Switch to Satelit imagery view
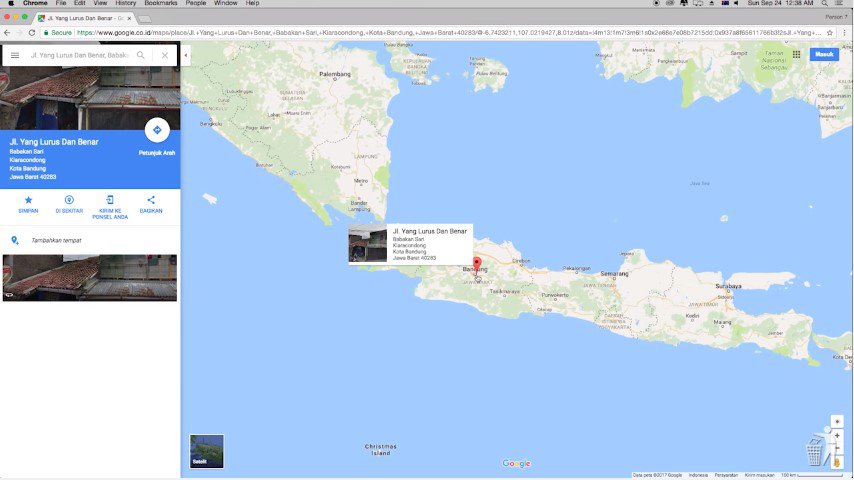The image size is (854, 480). 206,451
